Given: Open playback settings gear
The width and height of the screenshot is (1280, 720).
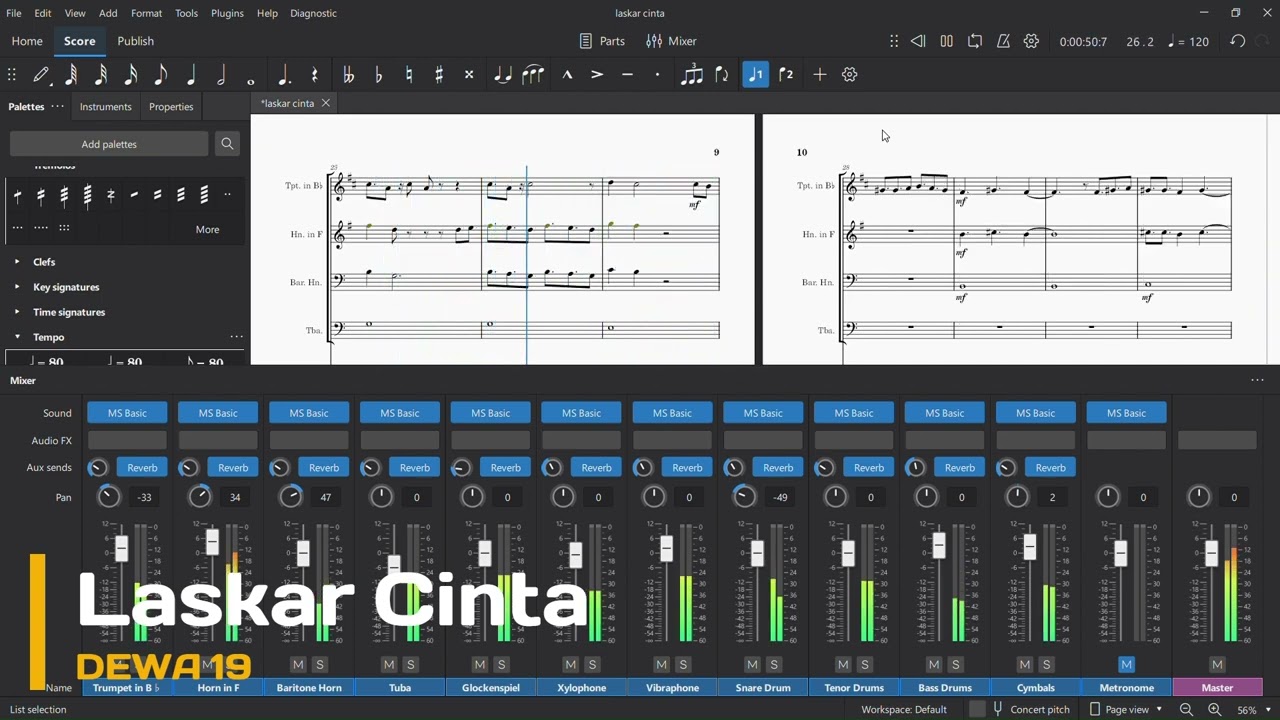Looking at the screenshot, I should (1032, 41).
